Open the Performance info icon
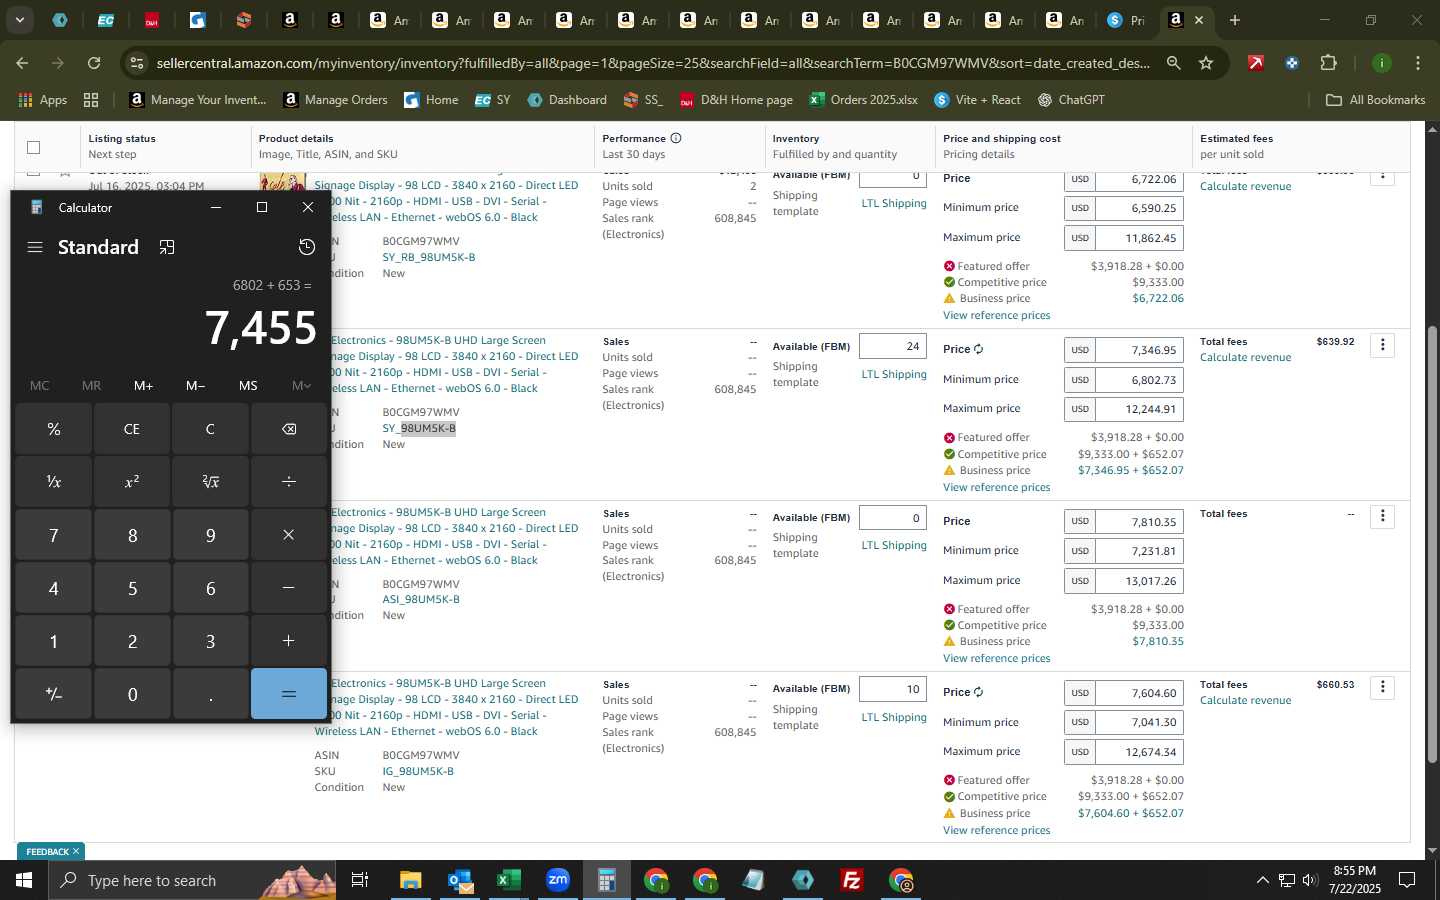 (x=676, y=138)
